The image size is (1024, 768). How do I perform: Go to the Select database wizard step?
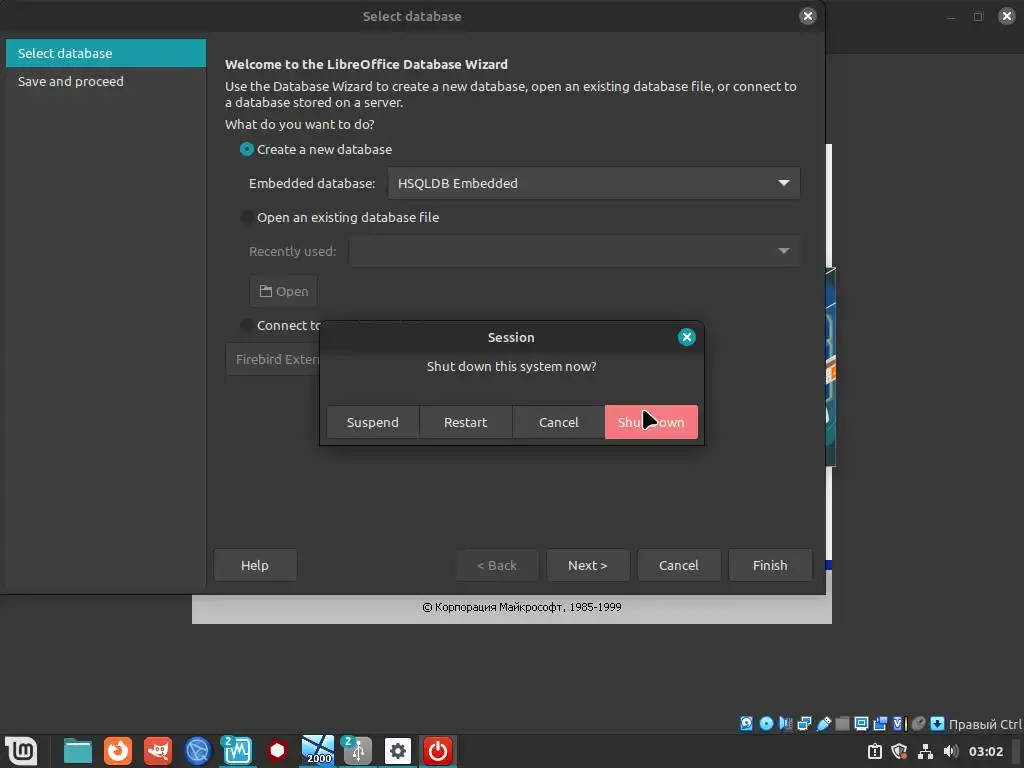coord(106,53)
